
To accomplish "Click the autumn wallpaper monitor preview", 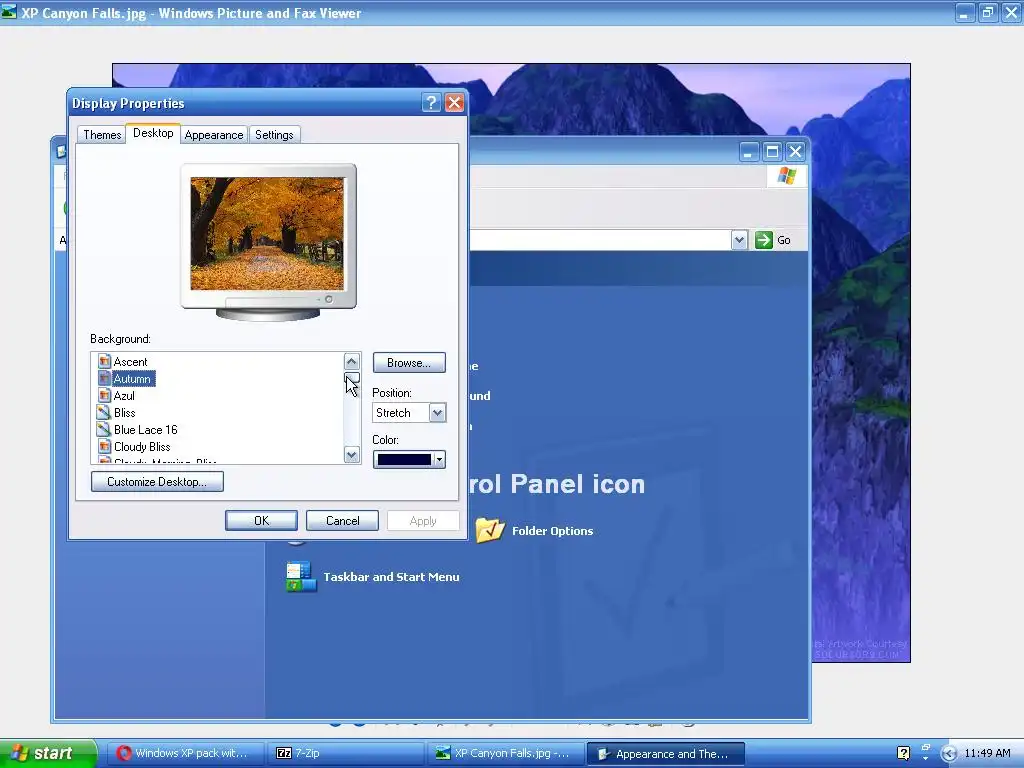I will (x=268, y=233).
